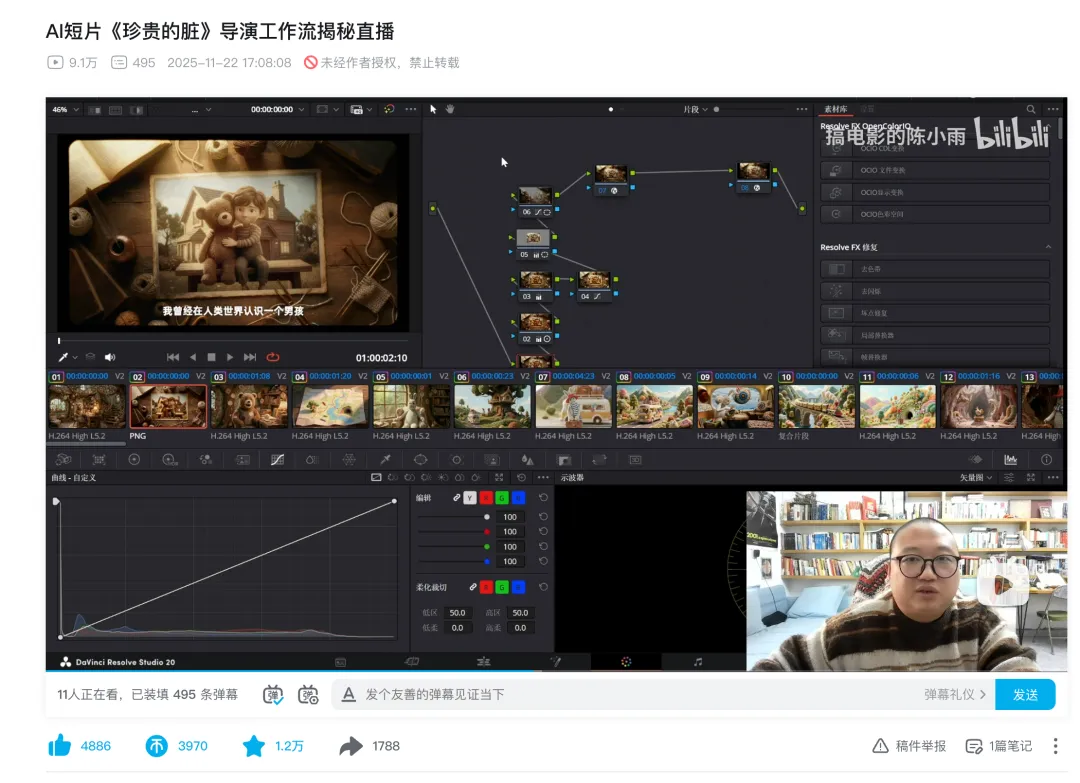Open the Color Wheels palette icon
This screenshot has height=783, width=1080.
(134, 459)
